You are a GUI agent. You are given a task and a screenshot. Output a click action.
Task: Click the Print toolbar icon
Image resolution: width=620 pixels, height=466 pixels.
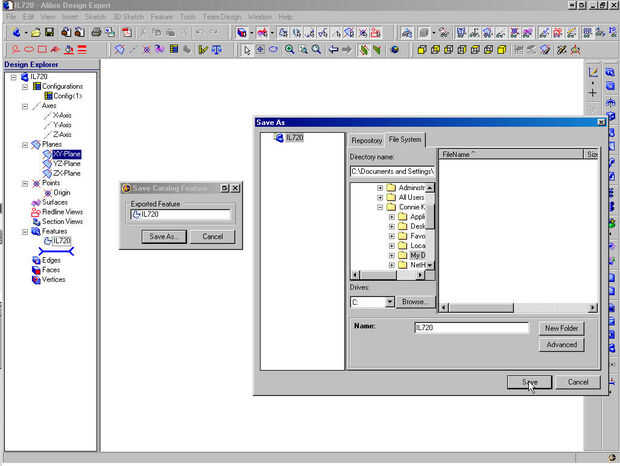[96, 32]
